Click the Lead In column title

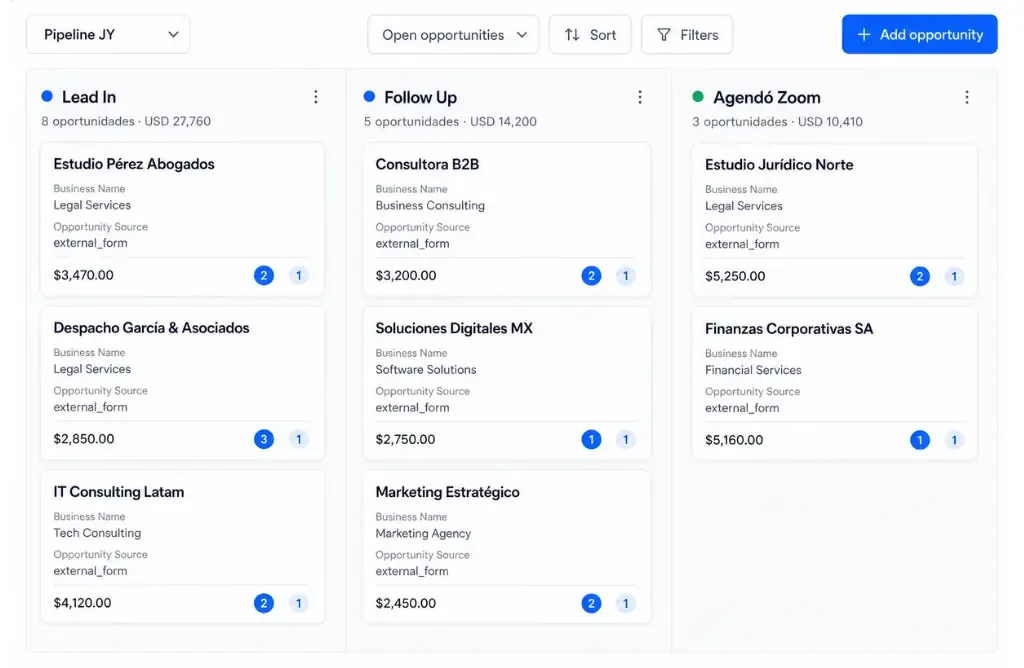coord(89,97)
